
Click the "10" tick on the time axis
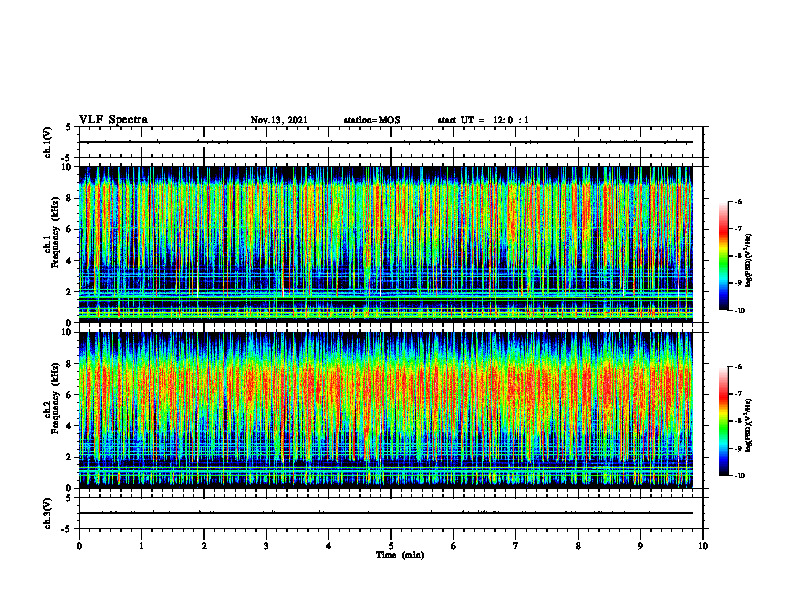[703, 546]
